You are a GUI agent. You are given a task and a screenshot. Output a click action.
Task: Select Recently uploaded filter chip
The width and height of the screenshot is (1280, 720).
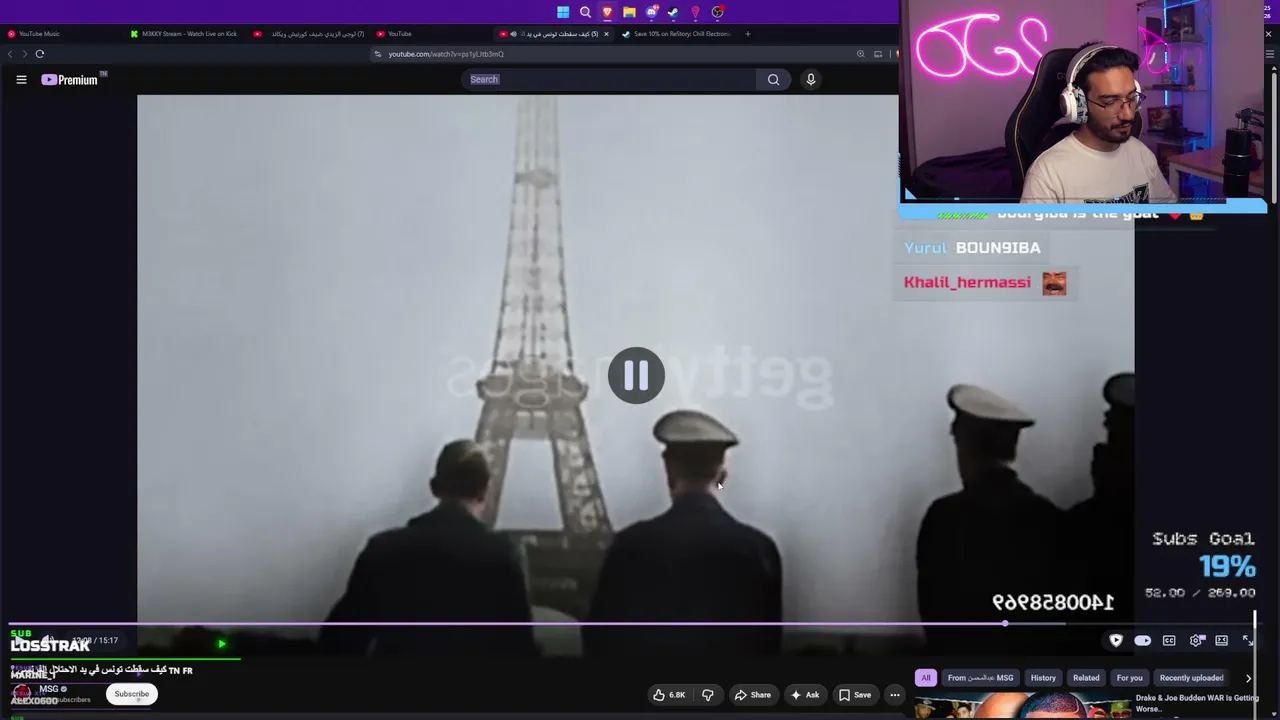1192,678
